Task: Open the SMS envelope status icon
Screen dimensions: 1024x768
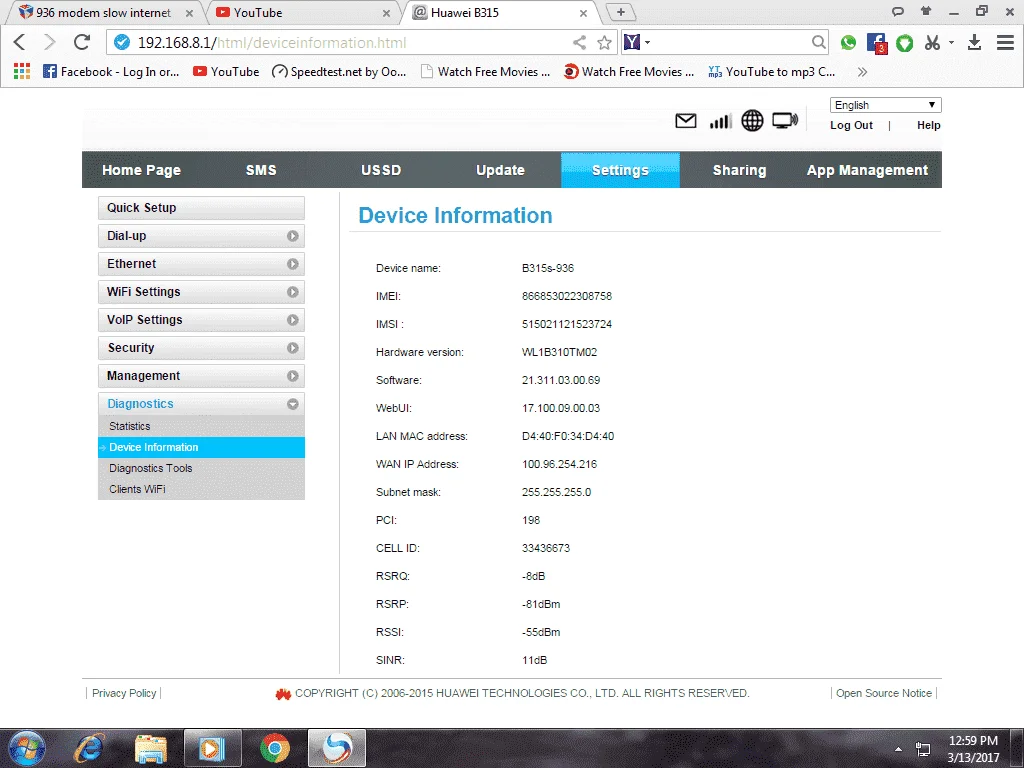Action: tap(685, 121)
